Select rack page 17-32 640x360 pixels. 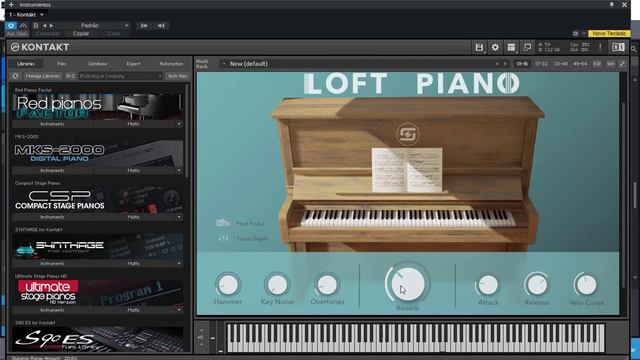pyautogui.click(x=541, y=64)
